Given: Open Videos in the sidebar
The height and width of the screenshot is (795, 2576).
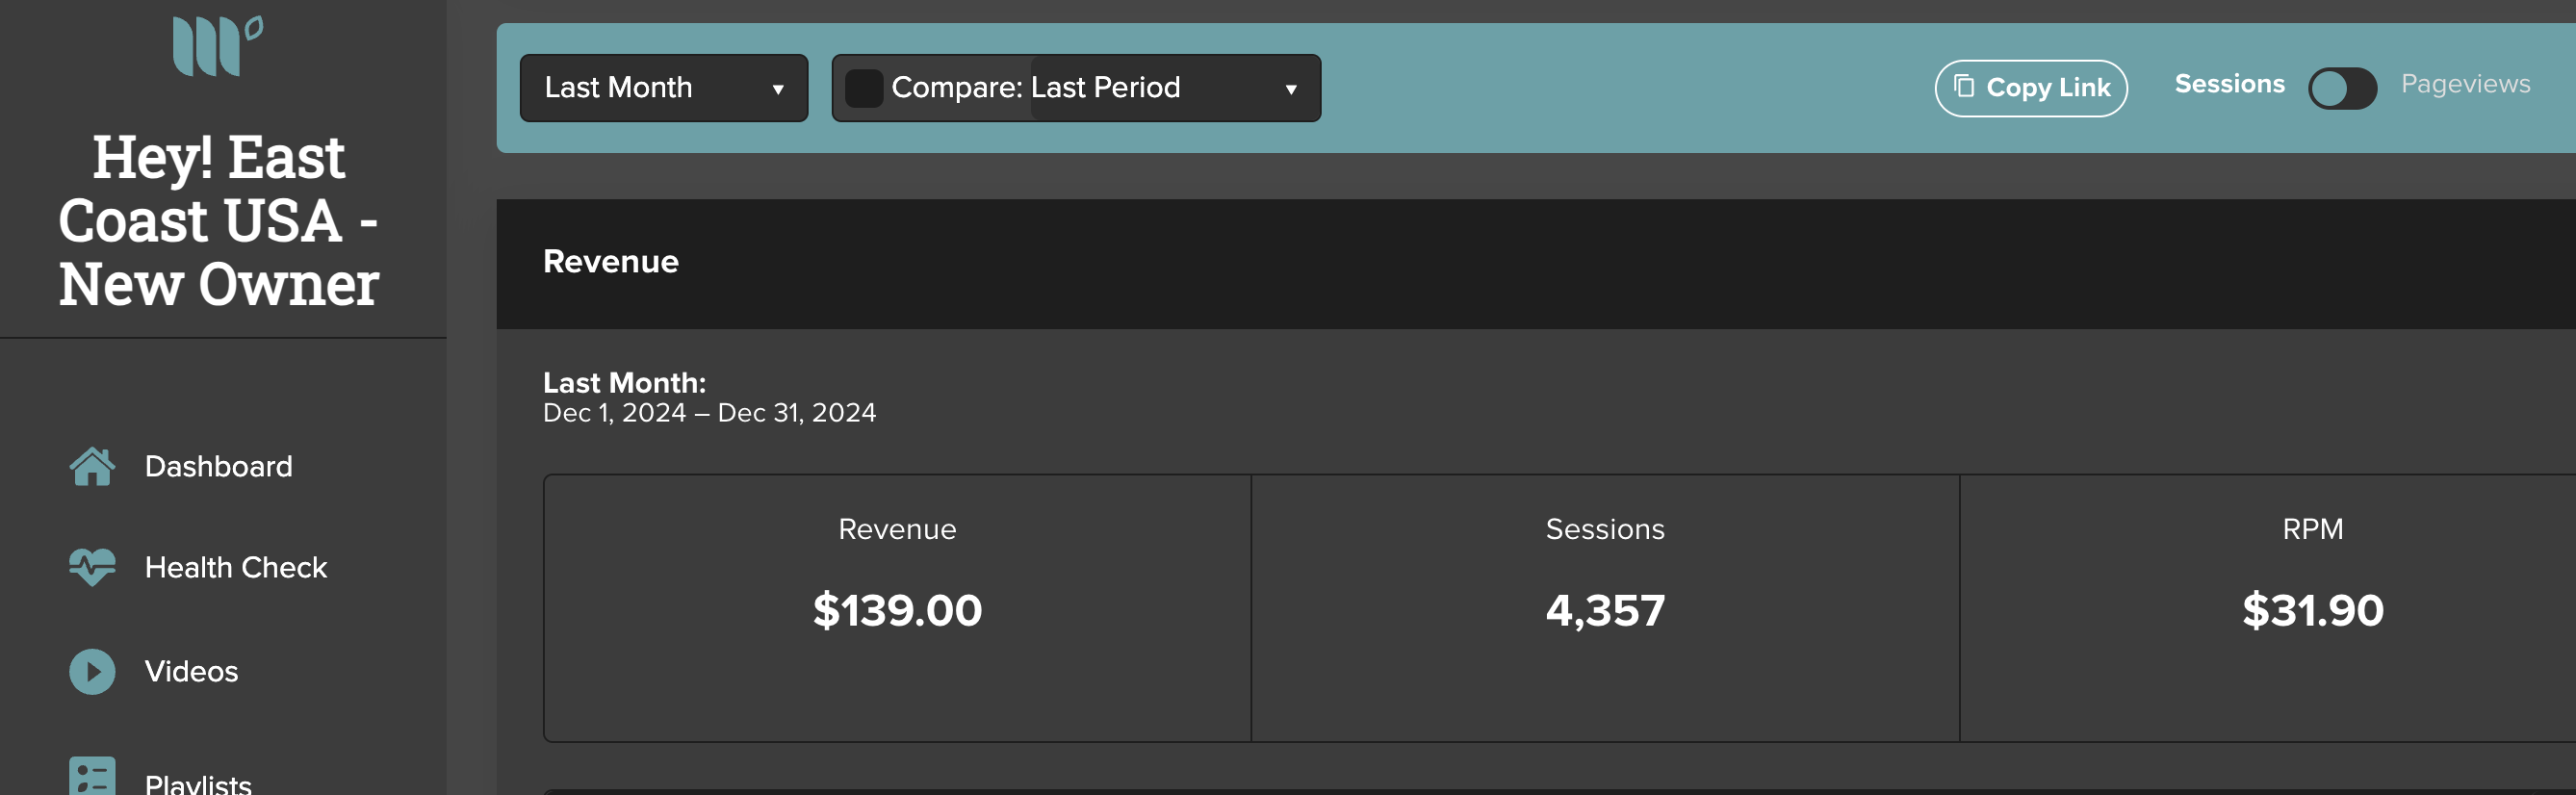Looking at the screenshot, I should point(191,671).
